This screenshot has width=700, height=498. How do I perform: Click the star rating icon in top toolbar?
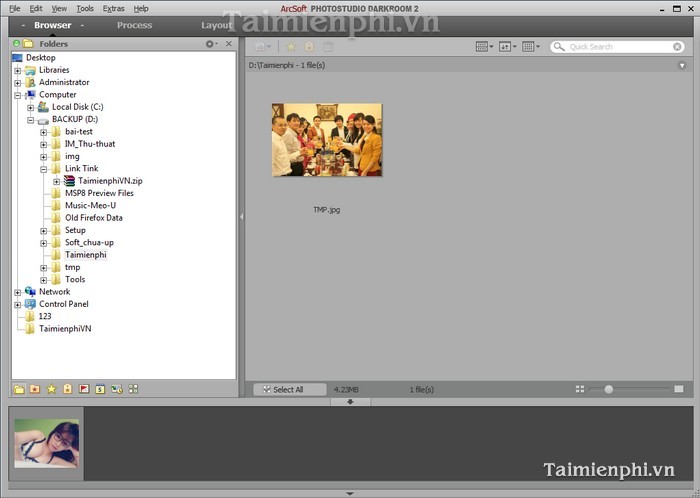pyautogui.click(x=291, y=47)
